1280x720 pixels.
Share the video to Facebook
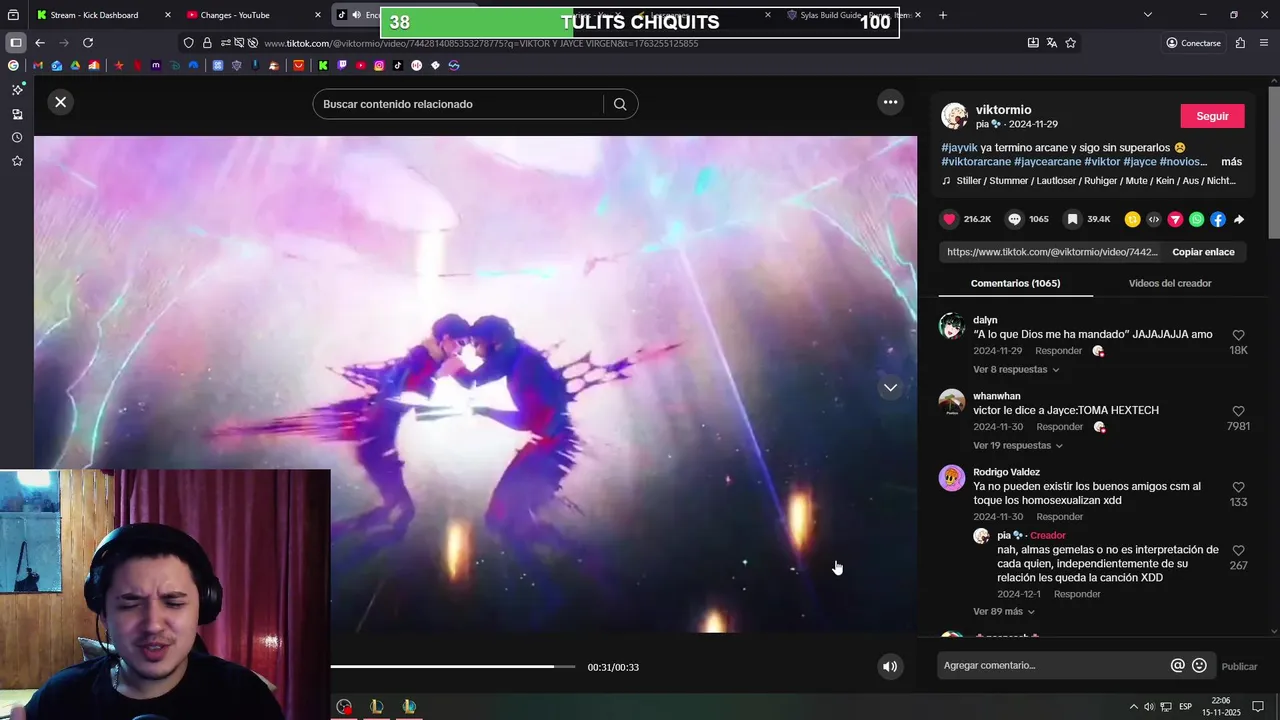(1217, 219)
